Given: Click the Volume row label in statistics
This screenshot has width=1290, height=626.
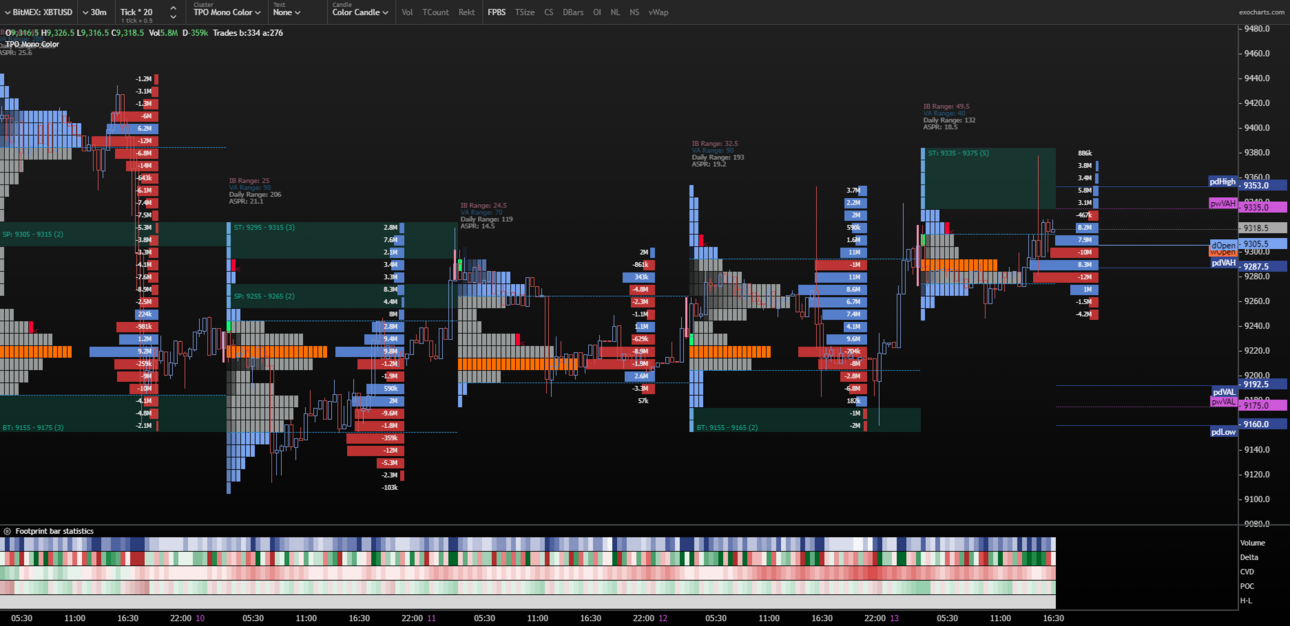Looking at the screenshot, I should 1252,543.
